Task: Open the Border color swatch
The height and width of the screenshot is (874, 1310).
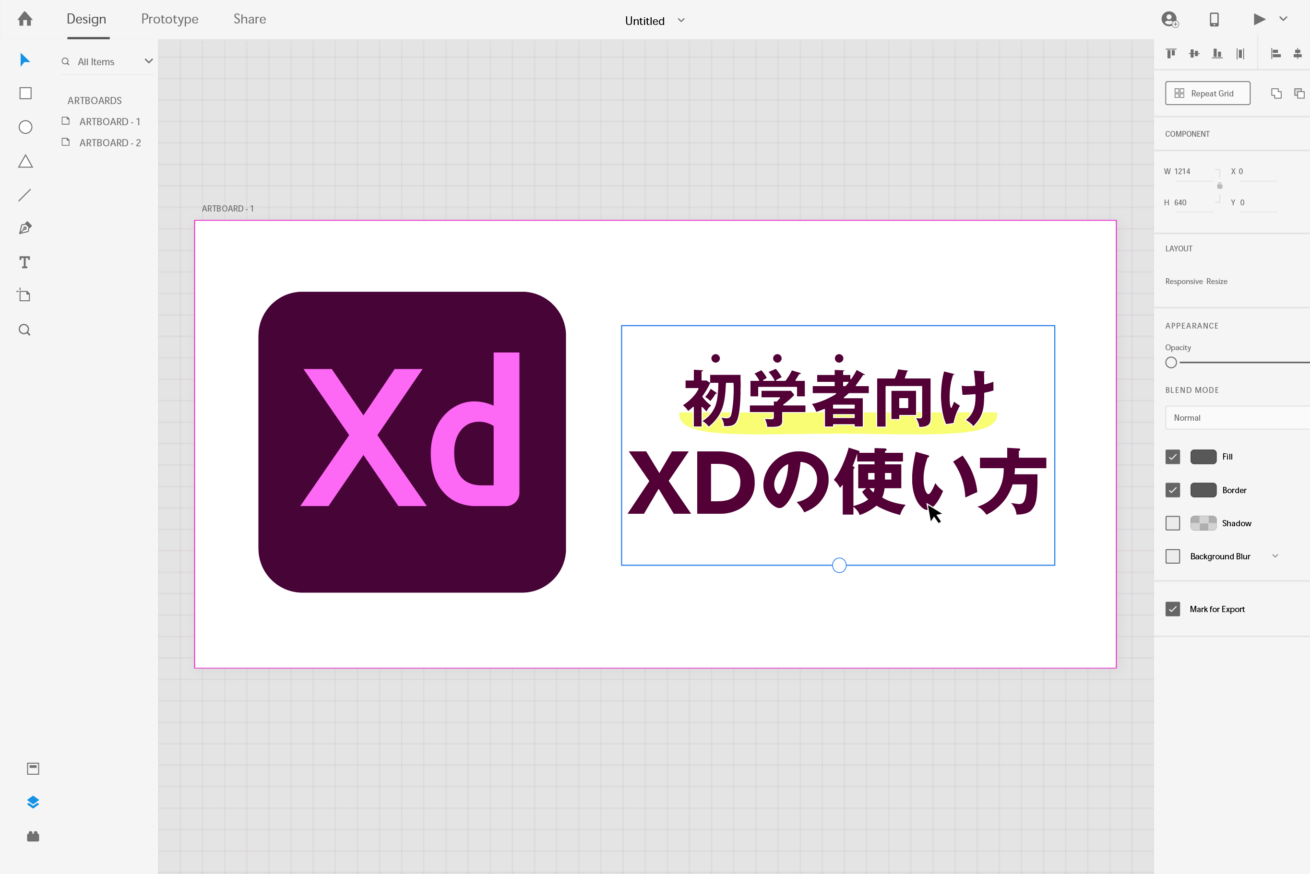Action: (1203, 490)
